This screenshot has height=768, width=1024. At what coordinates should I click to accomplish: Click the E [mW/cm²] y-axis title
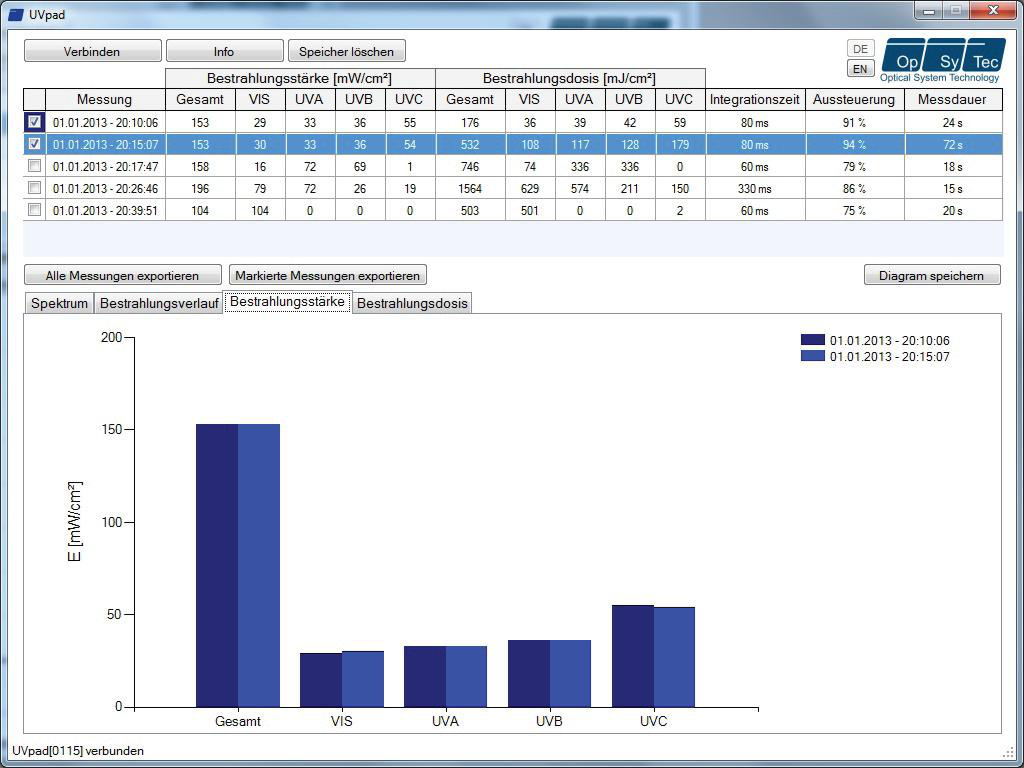75,522
